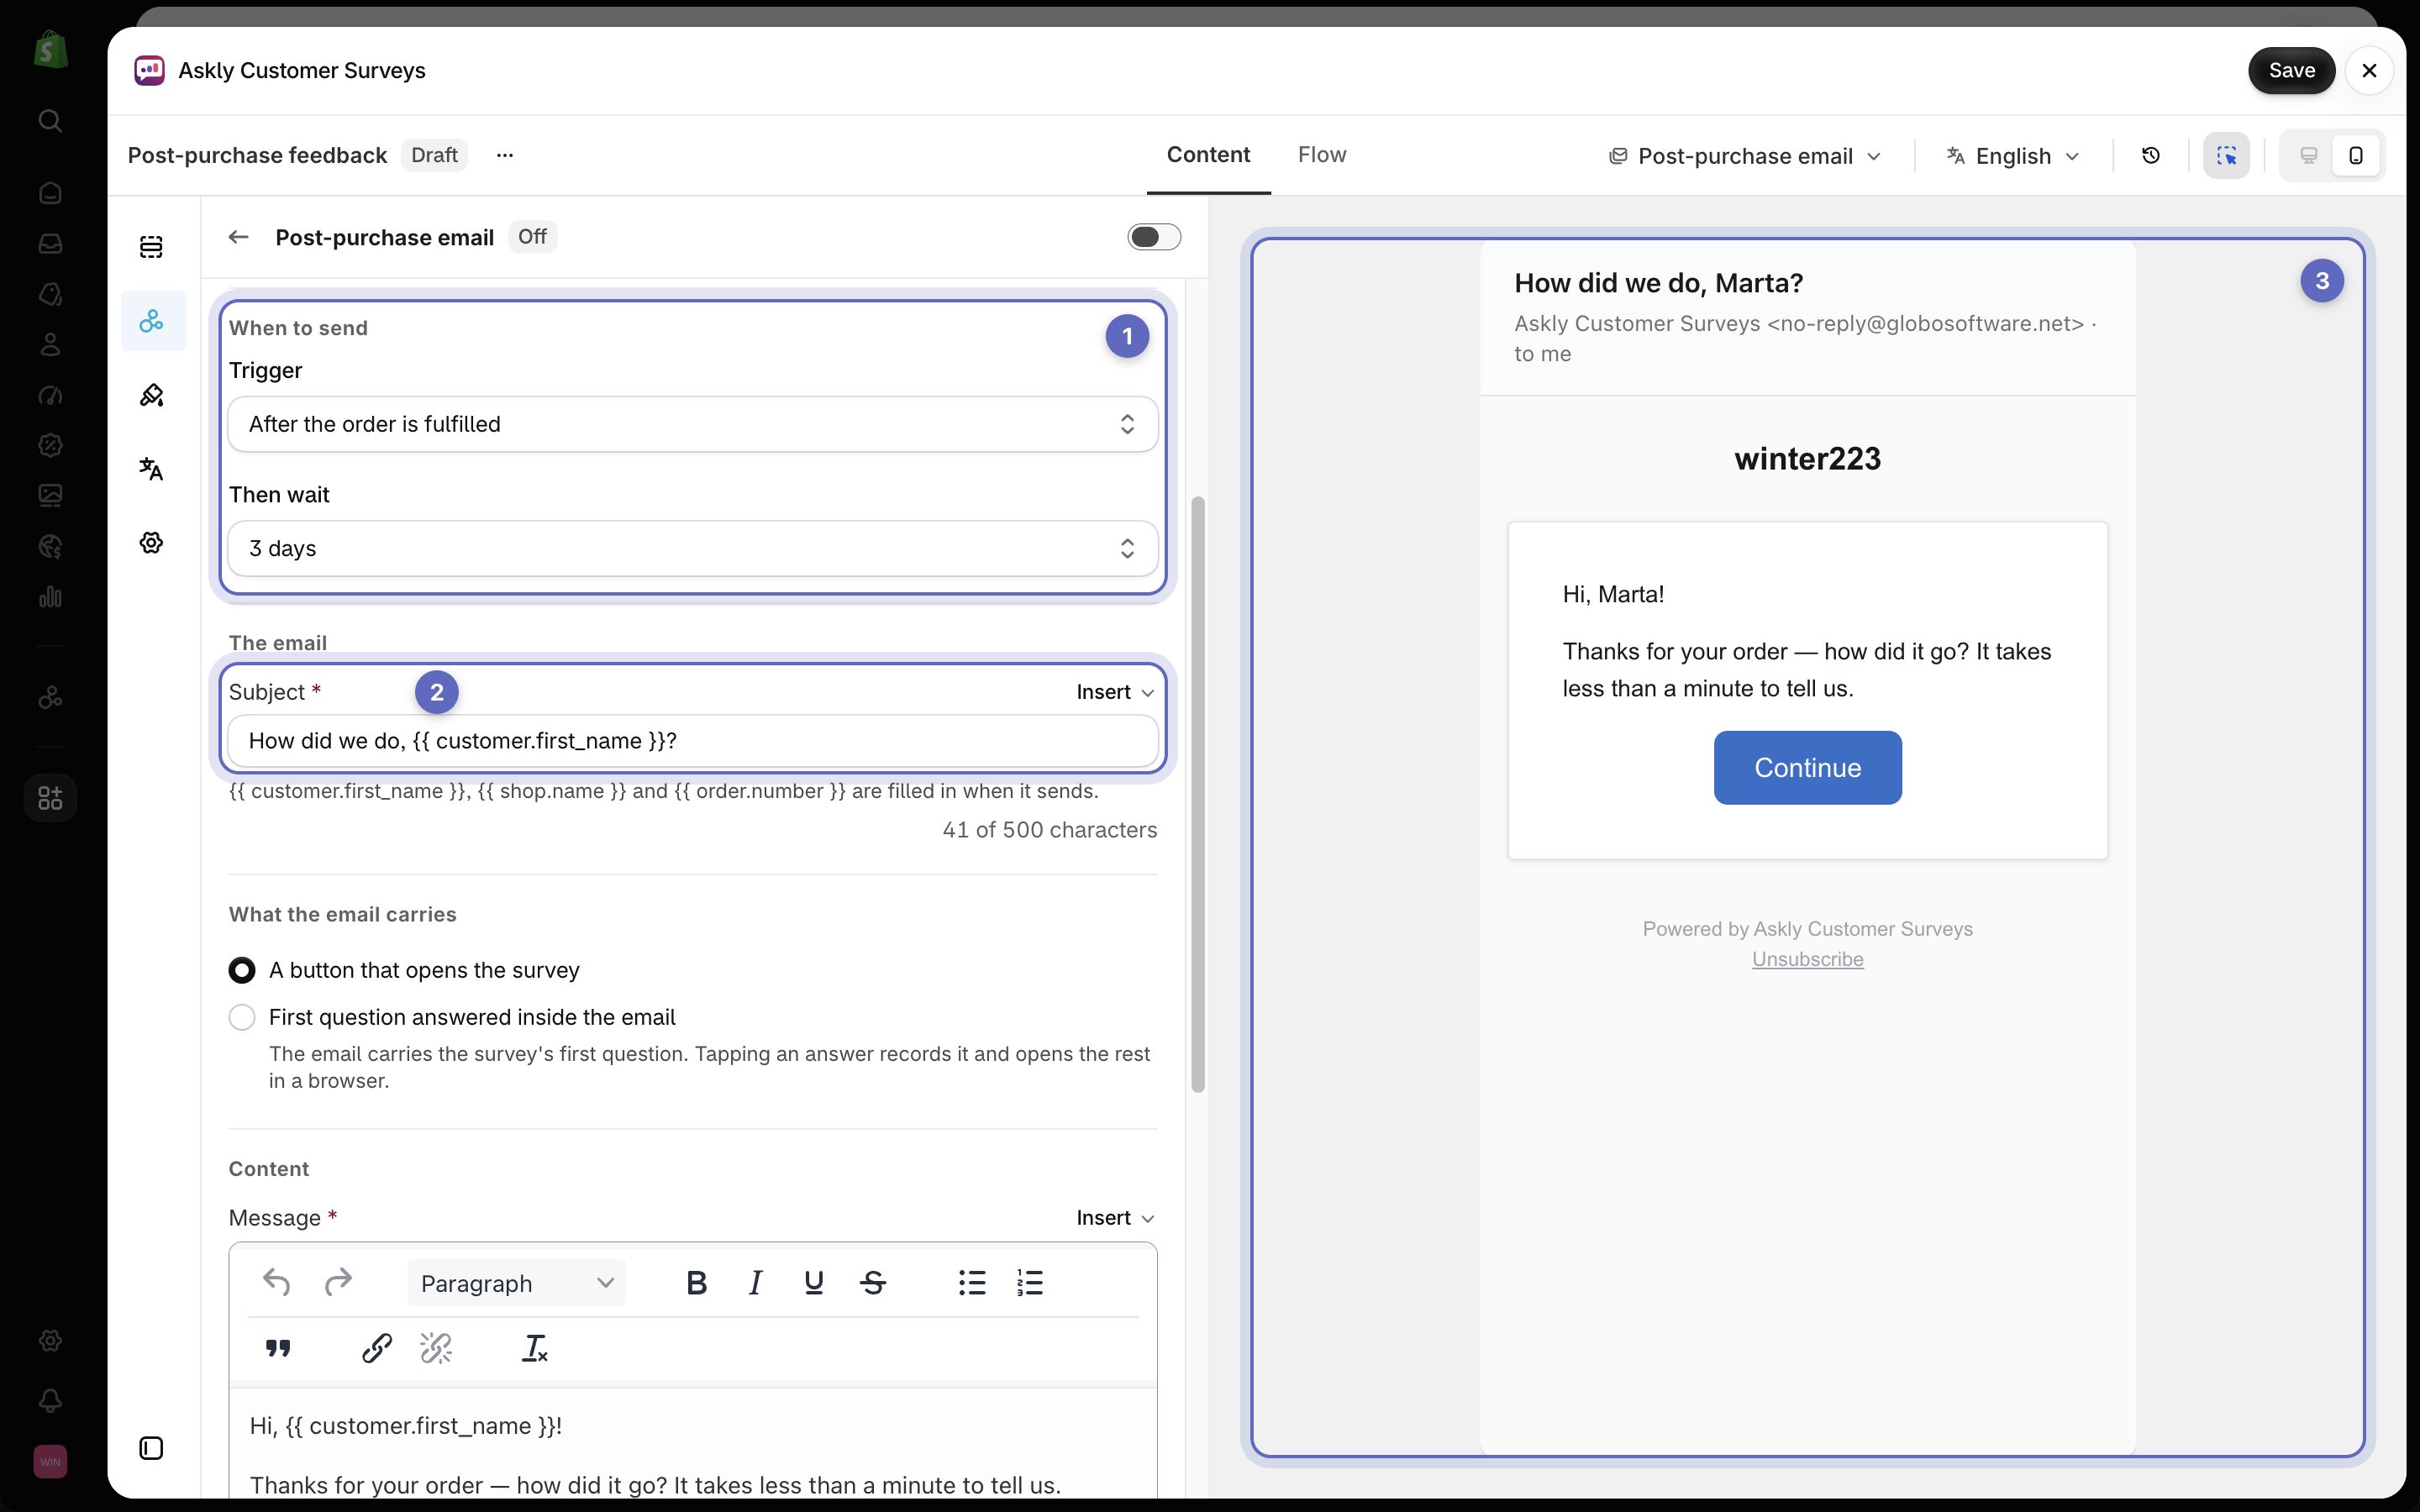
Task: Open the Shopify store avatar at bottom
Action: [50, 1461]
